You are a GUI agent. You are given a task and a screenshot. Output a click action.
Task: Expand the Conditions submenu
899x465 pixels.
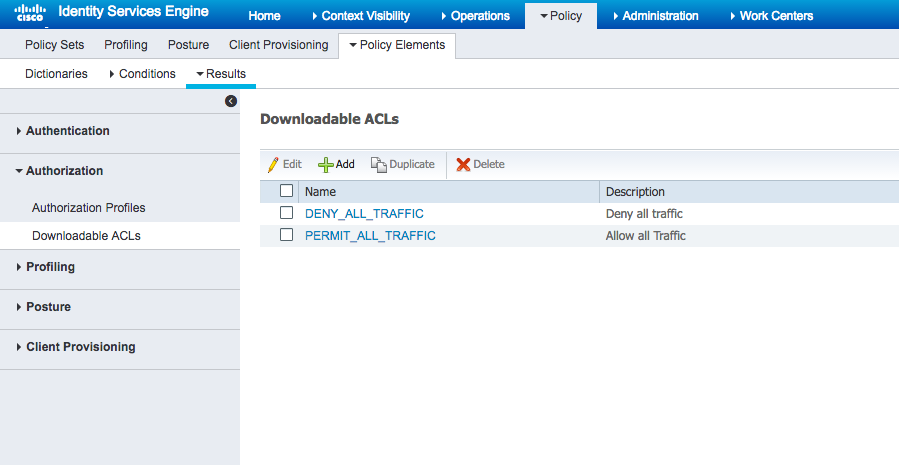(142, 74)
